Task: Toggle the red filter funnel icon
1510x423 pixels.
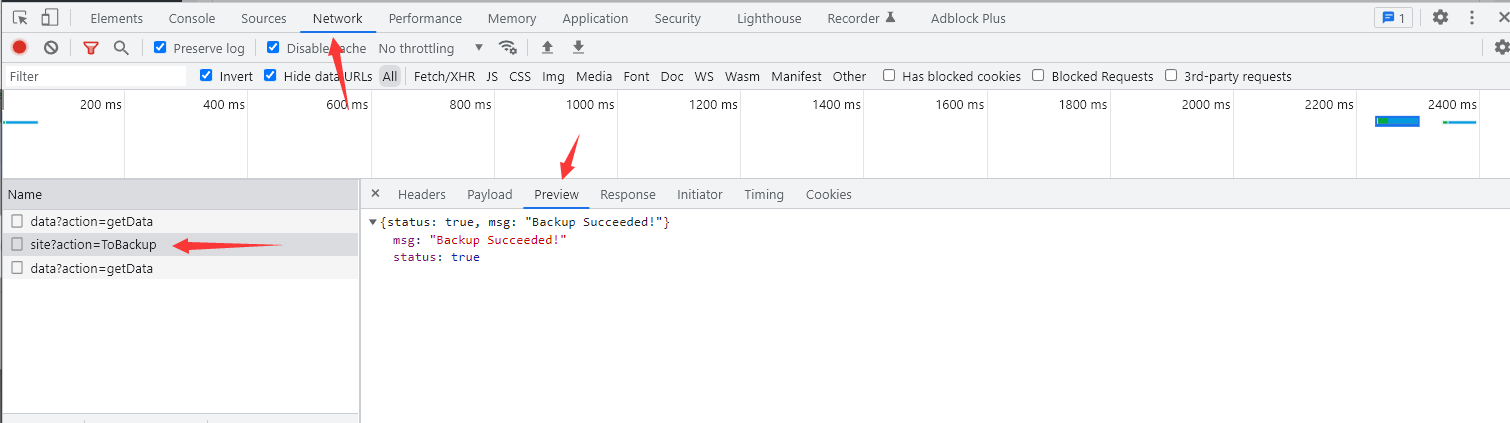Action: [91, 47]
